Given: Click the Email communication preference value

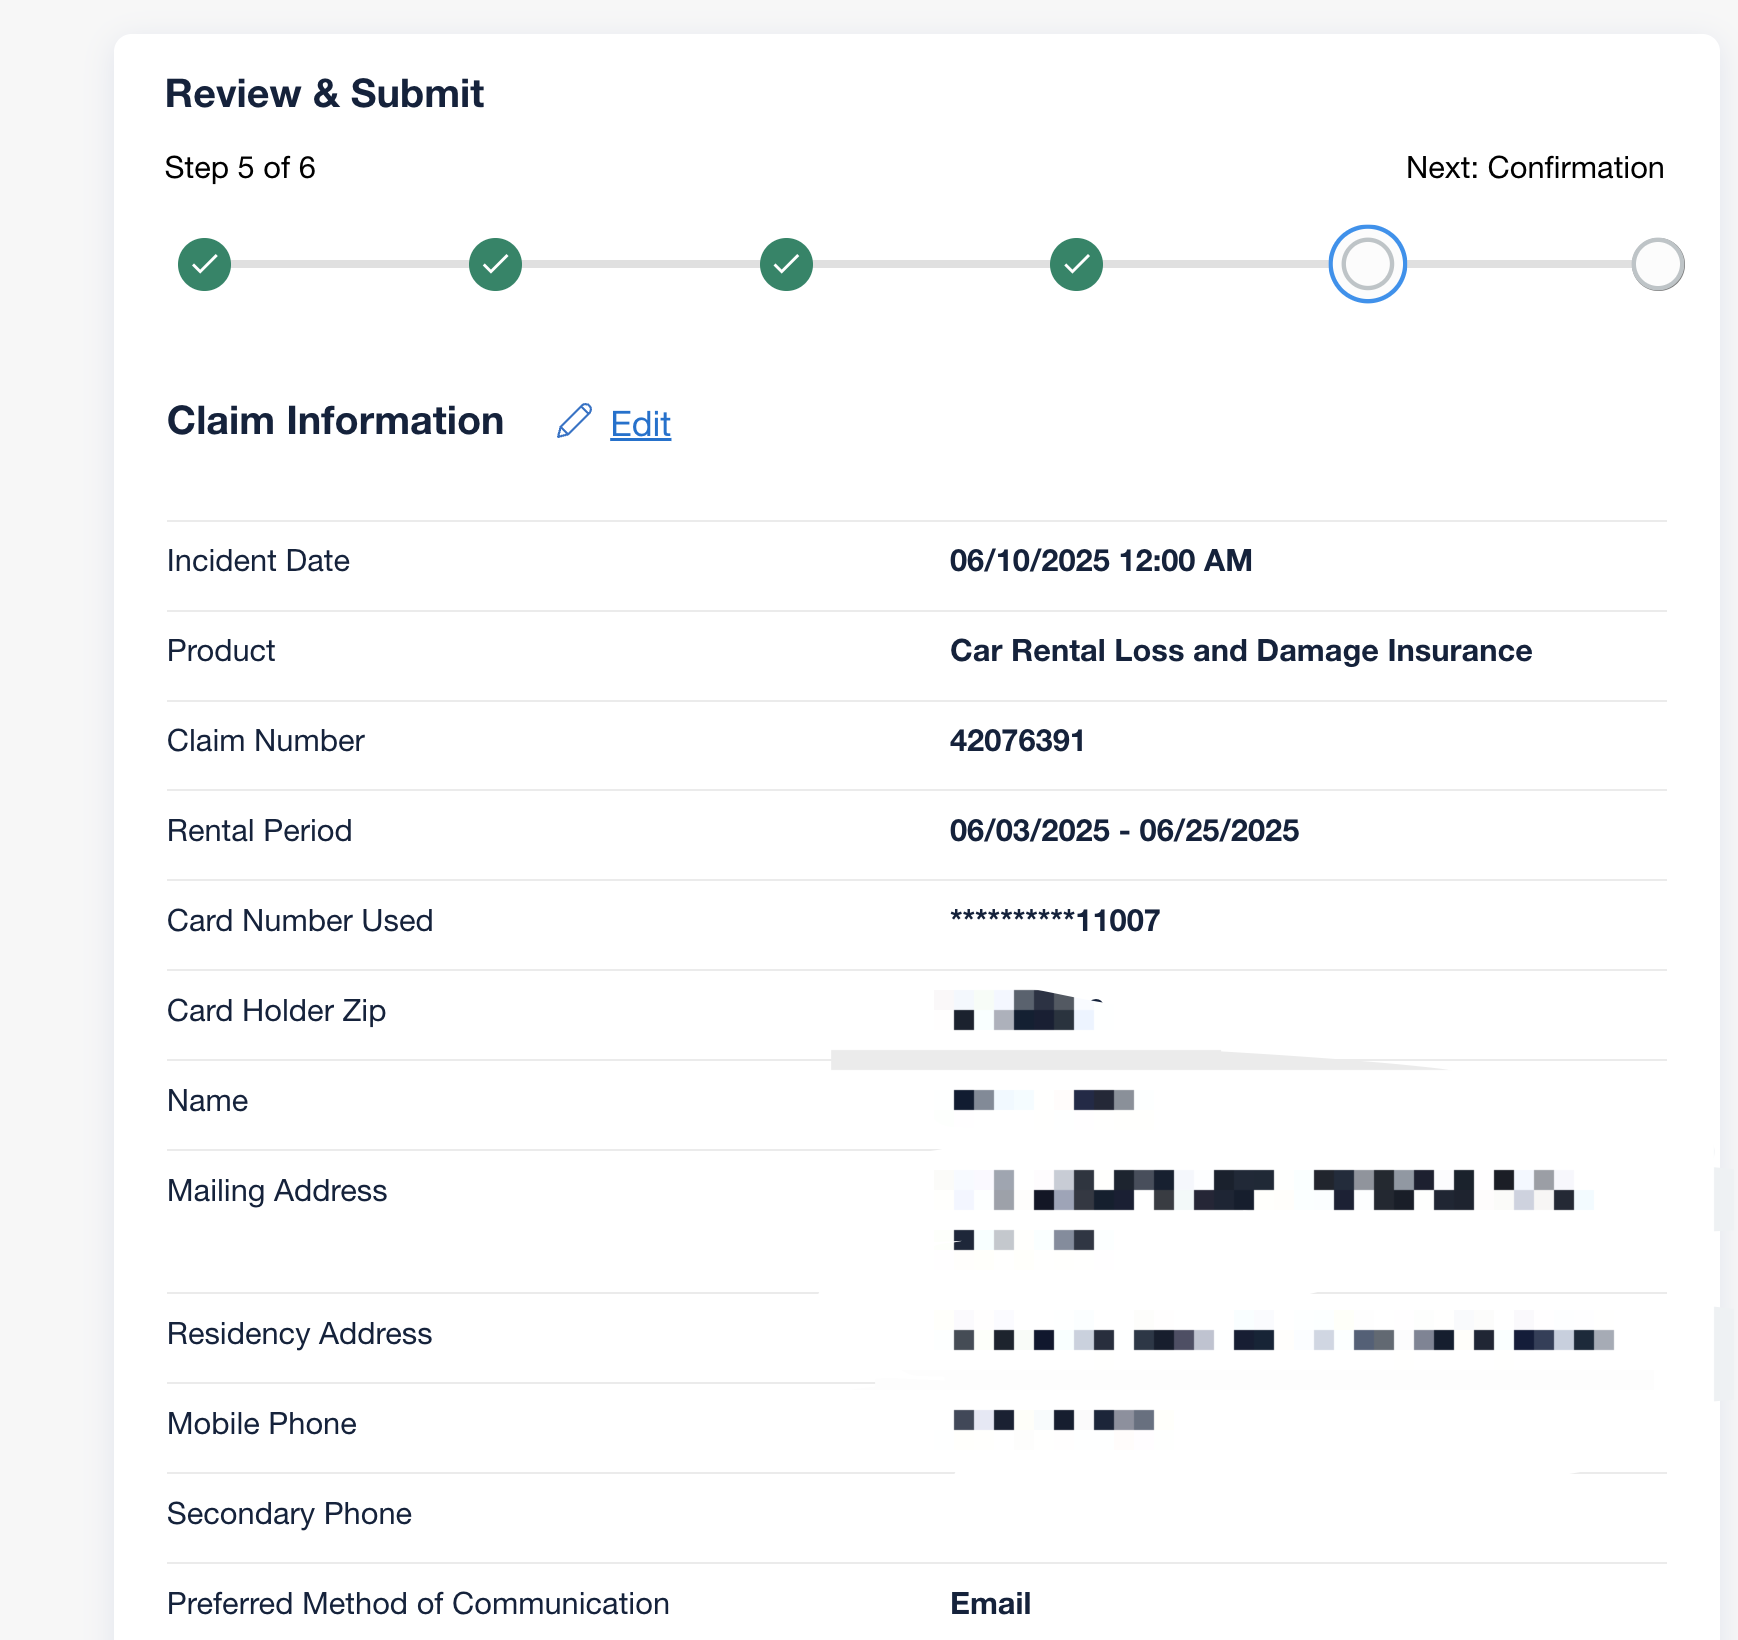Looking at the screenshot, I should [990, 1603].
